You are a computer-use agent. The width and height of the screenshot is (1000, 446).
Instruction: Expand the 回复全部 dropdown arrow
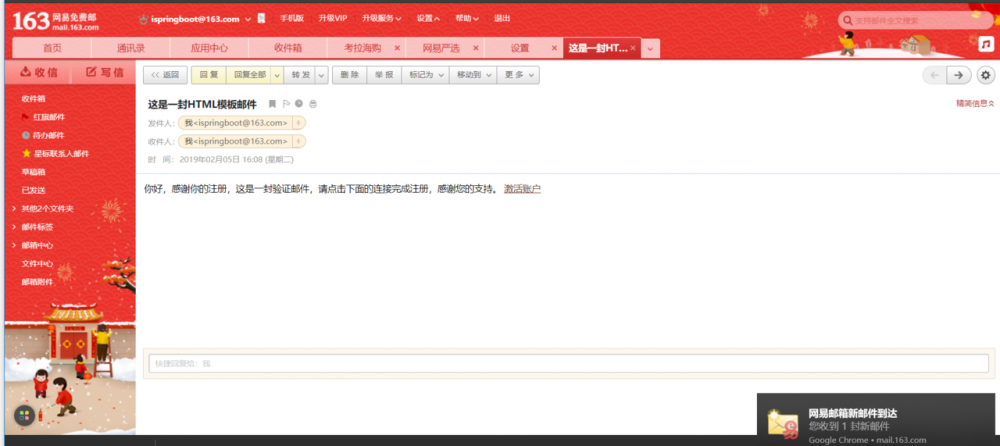(277, 75)
